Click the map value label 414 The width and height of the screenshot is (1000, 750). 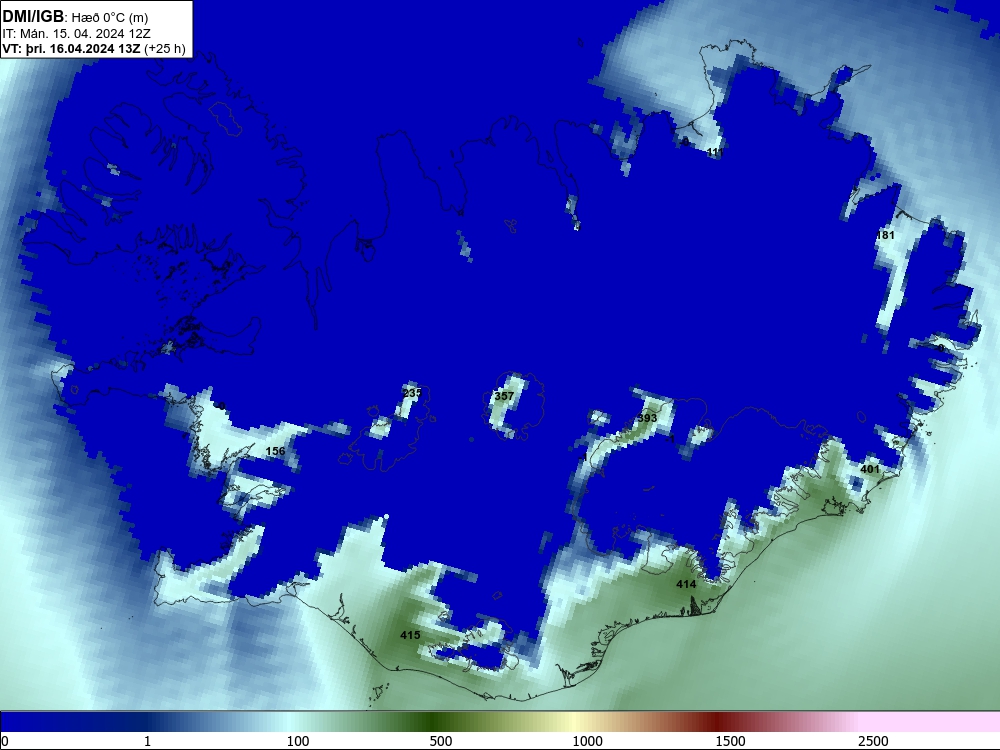[x=686, y=584]
